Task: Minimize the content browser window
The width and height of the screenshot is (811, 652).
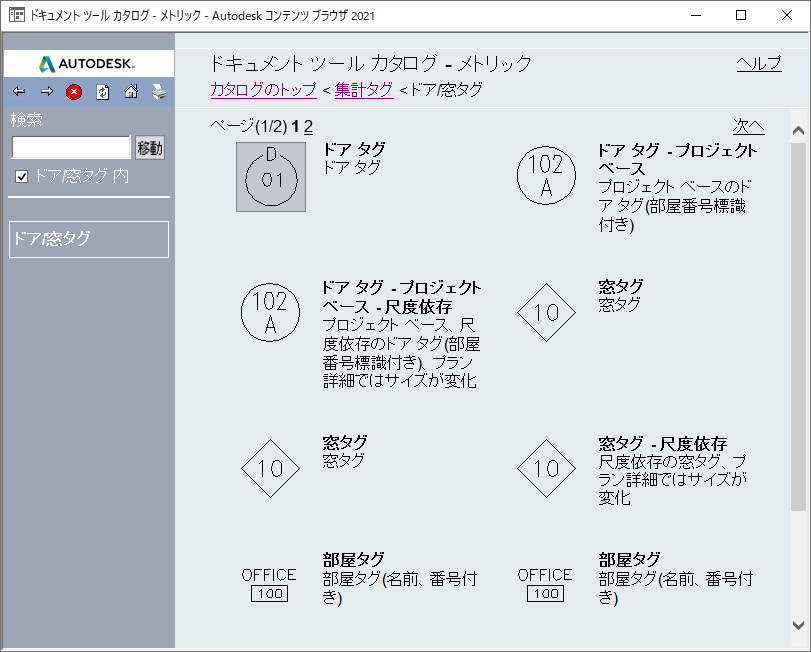Action: tap(696, 15)
